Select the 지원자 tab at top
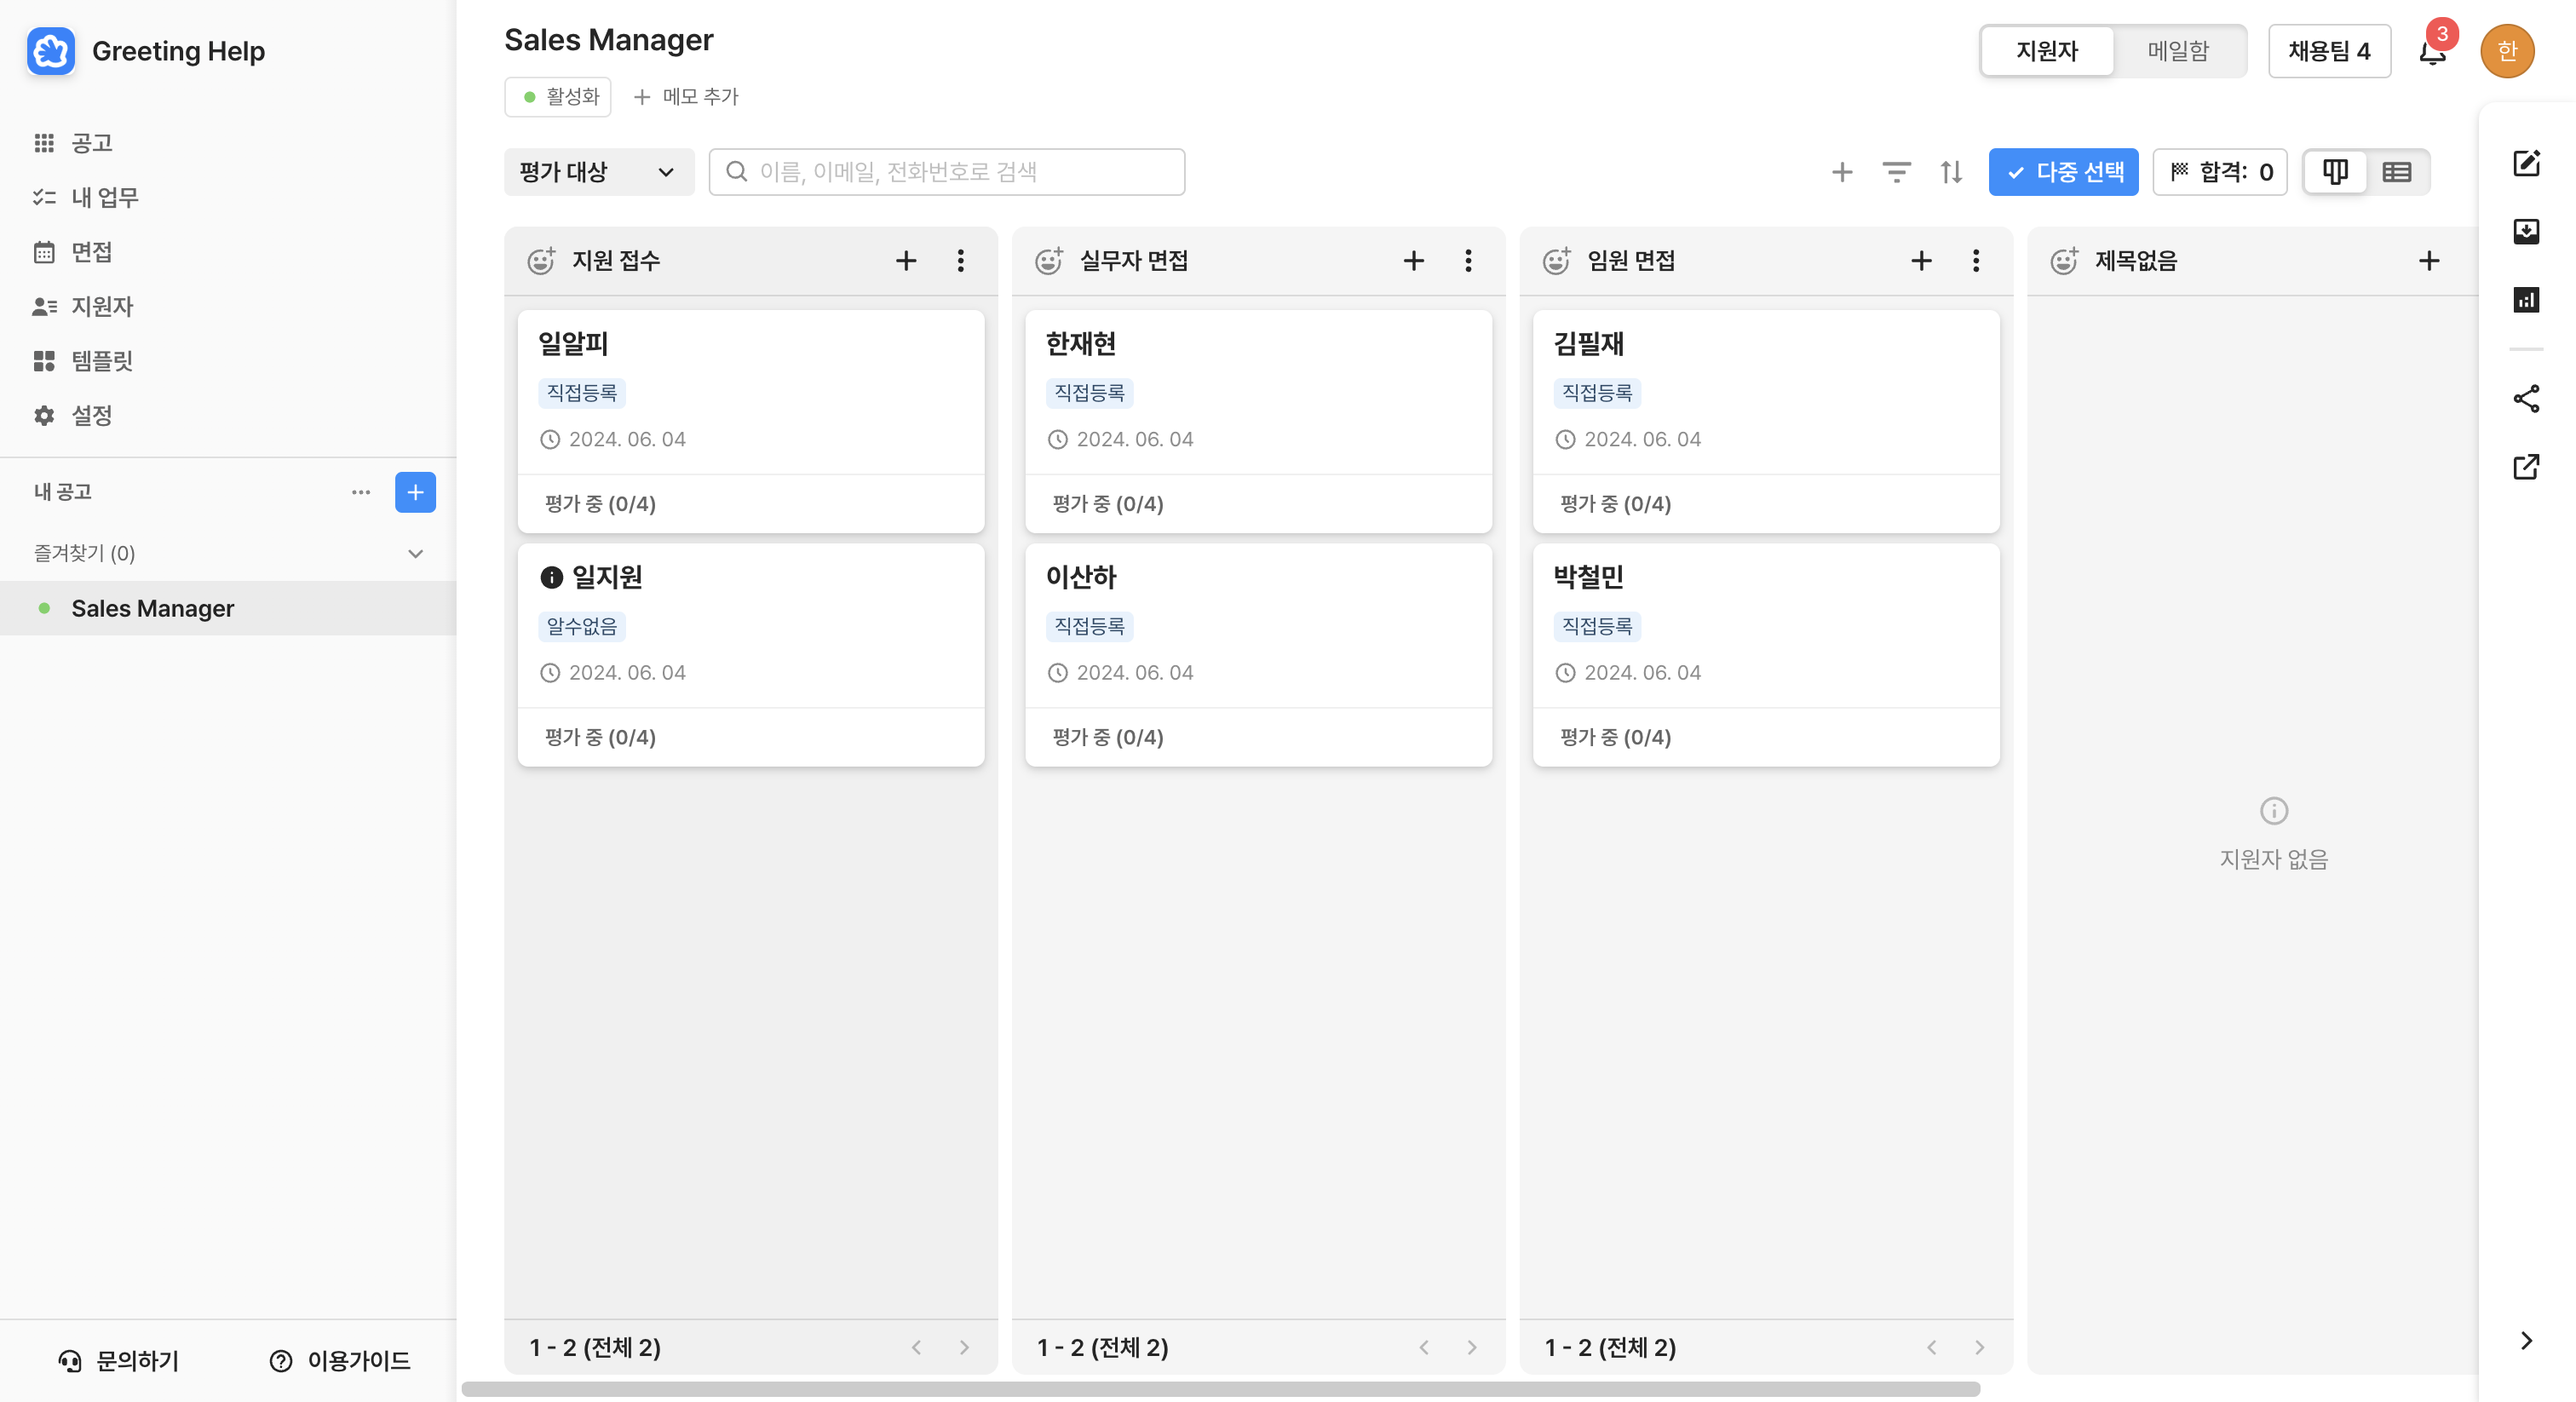 coord(2047,51)
